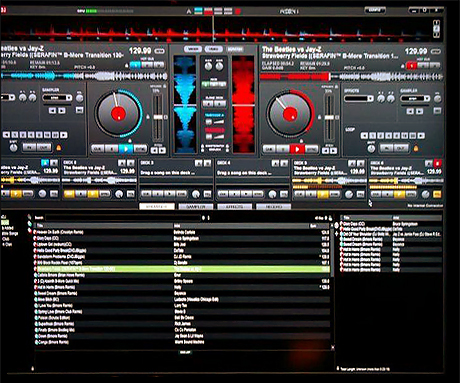The height and width of the screenshot is (383, 460).
Task: Click the Video button in the mixer
Action: pos(213,49)
